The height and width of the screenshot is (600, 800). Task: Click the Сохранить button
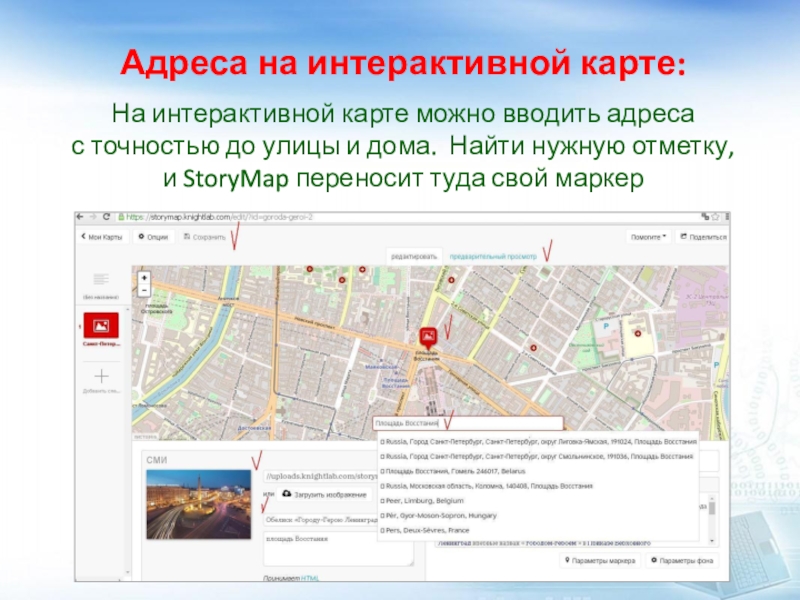click(205, 237)
